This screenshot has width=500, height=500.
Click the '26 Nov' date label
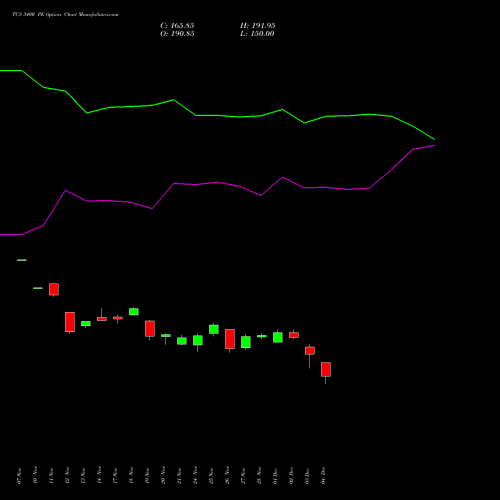pyautogui.click(x=227, y=476)
